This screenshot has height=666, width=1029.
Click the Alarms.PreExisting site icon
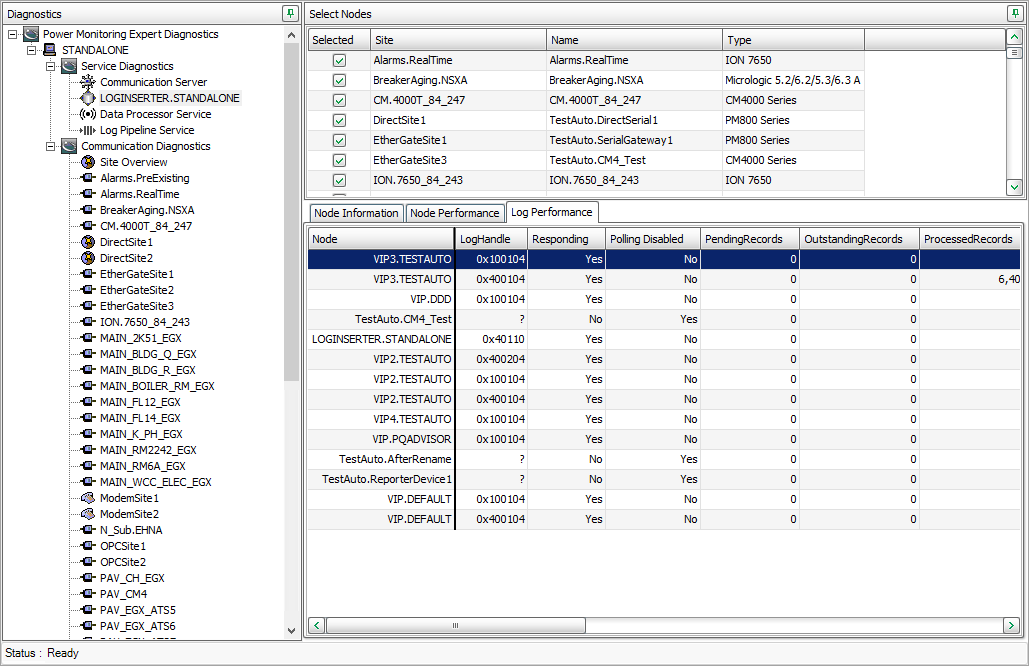pos(88,178)
